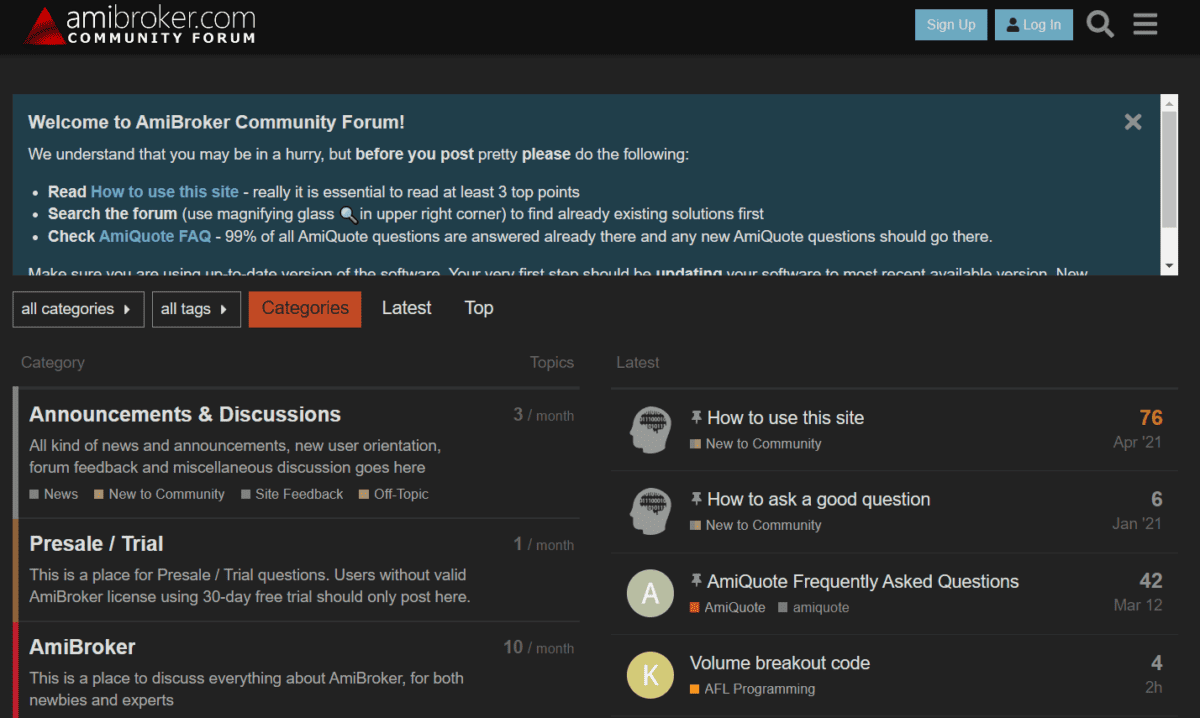
Task: Select the Categories tab
Action: pyautogui.click(x=304, y=309)
